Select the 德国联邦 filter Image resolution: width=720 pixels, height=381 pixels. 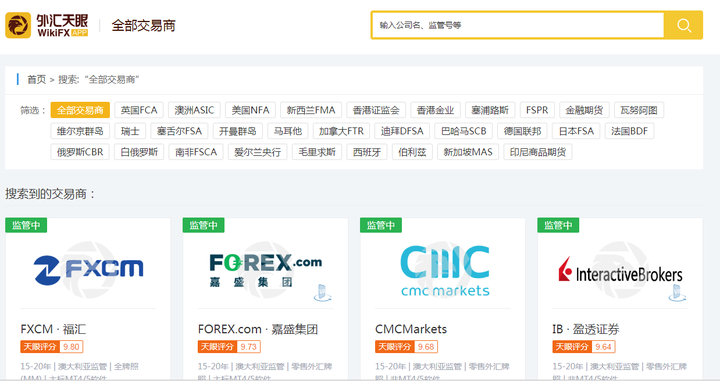tap(522, 131)
